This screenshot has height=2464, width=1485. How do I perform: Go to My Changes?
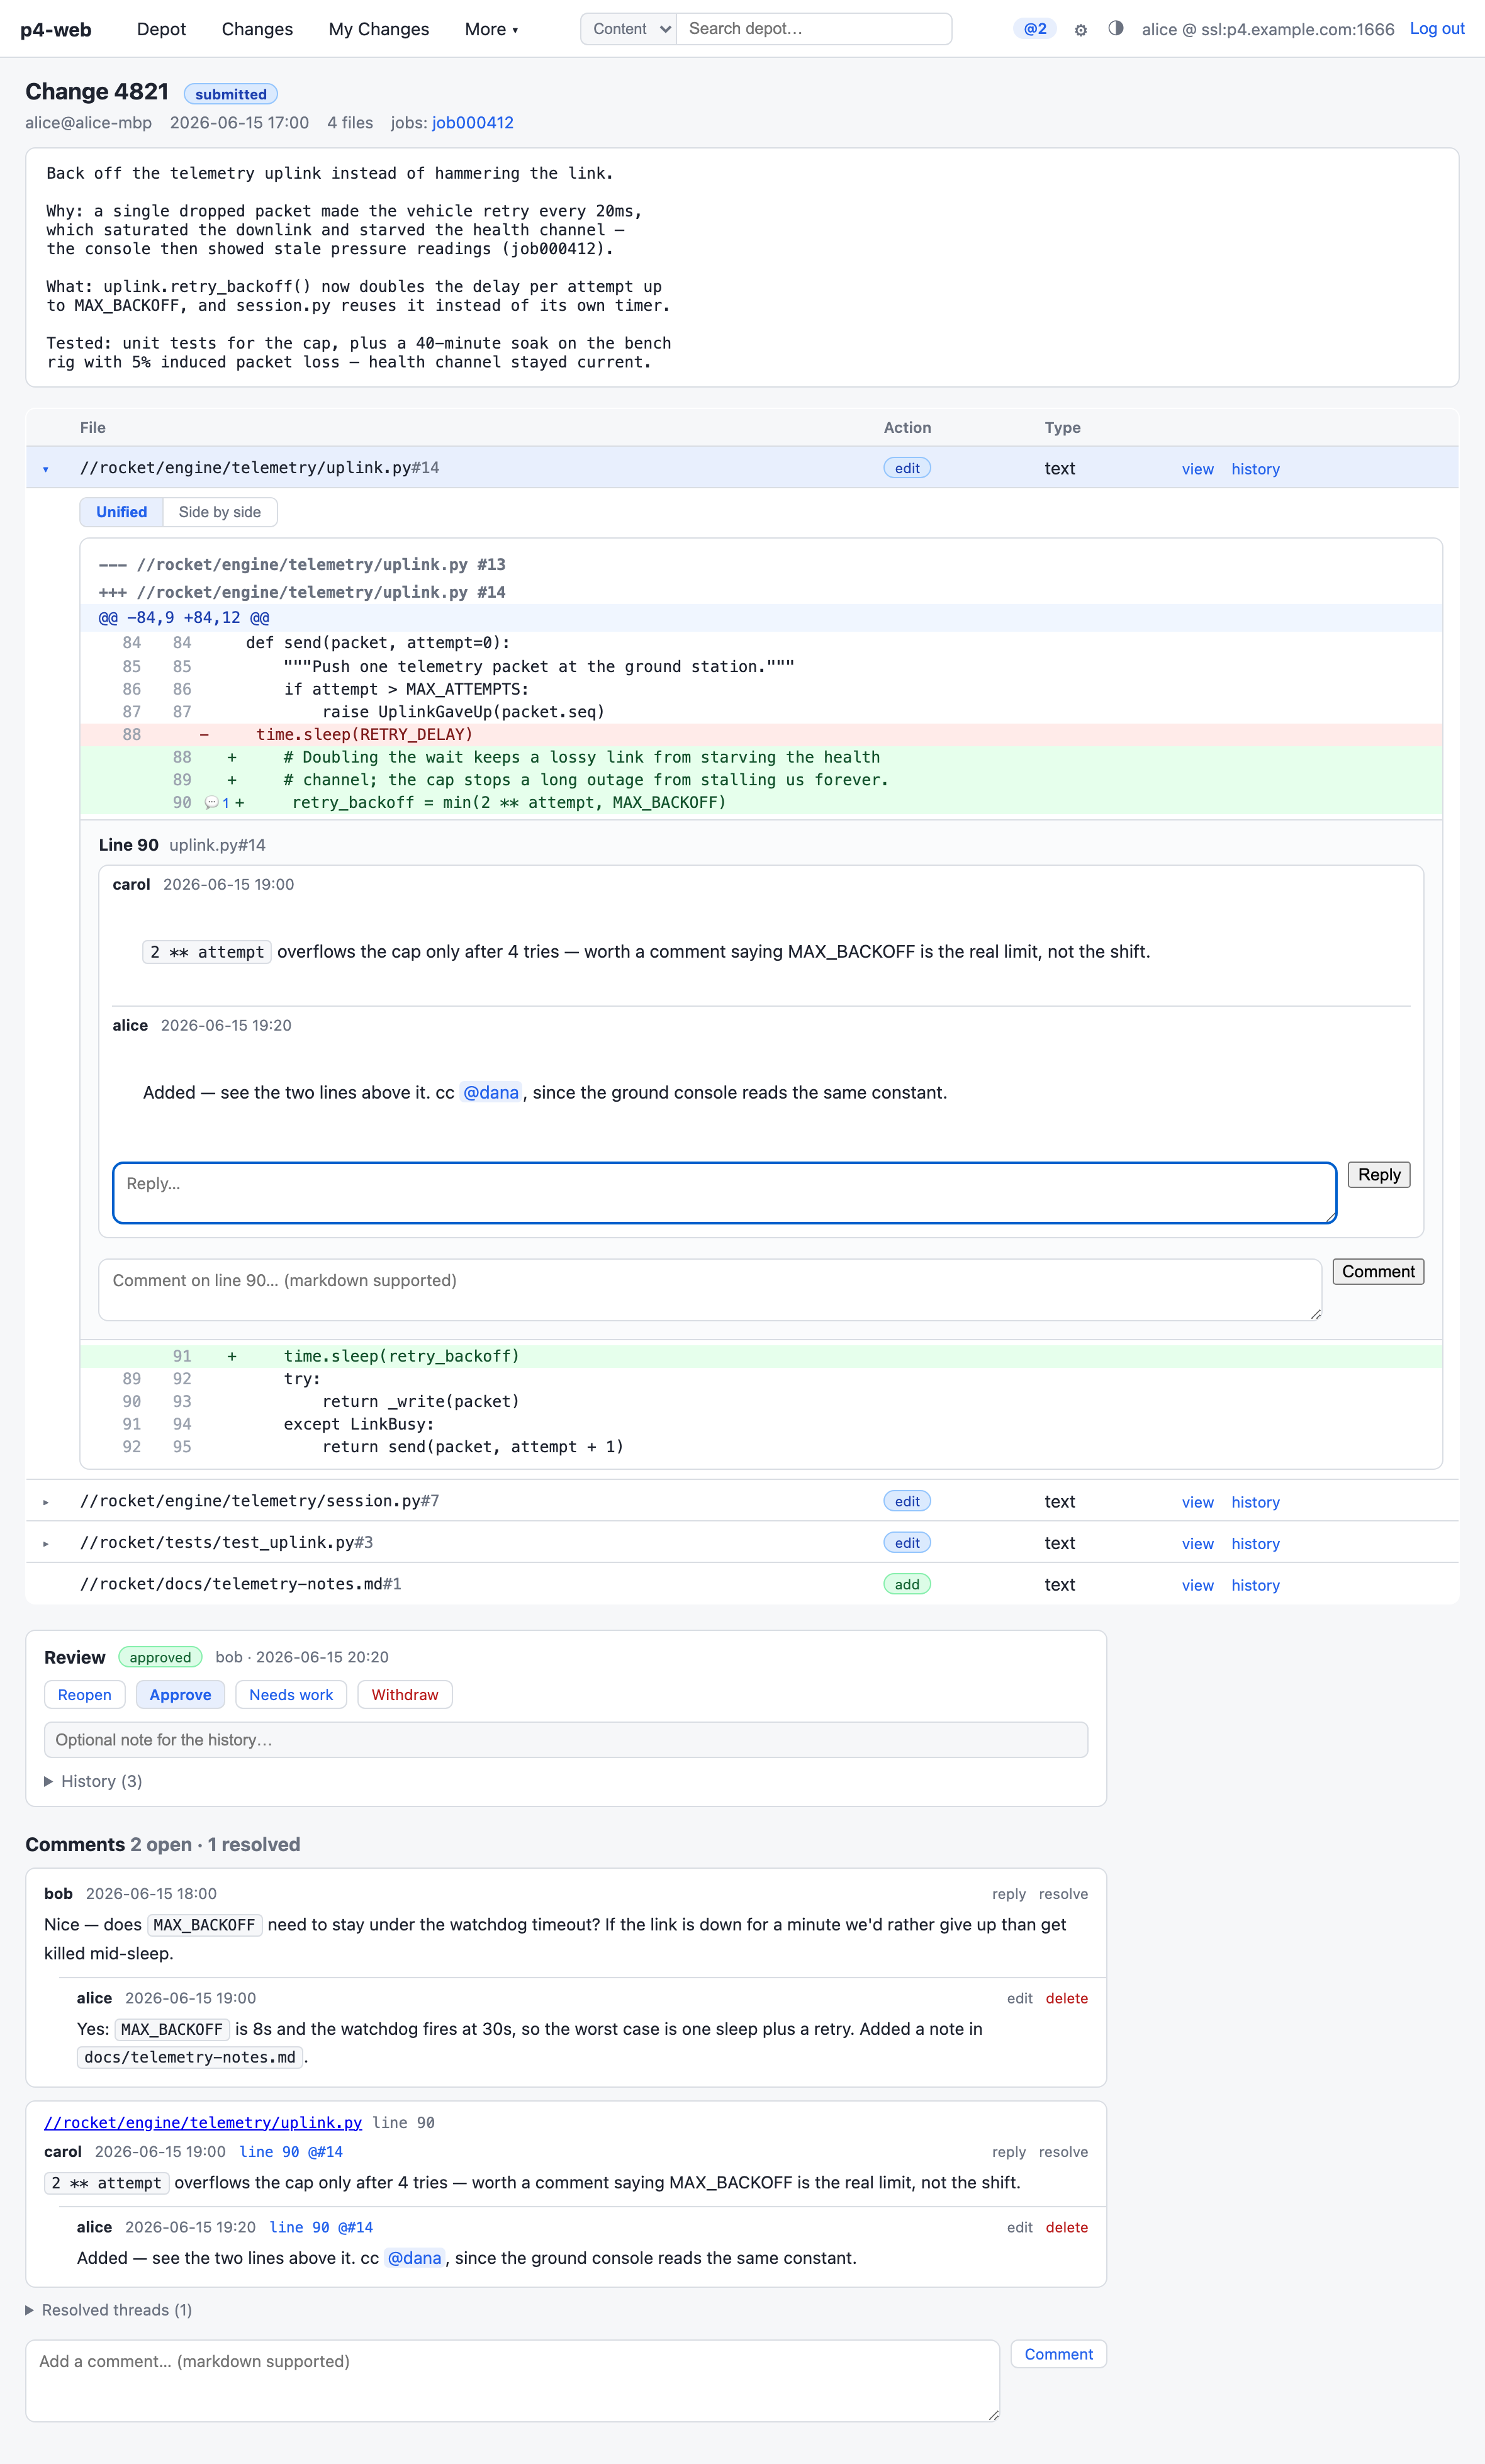[x=379, y=30]
